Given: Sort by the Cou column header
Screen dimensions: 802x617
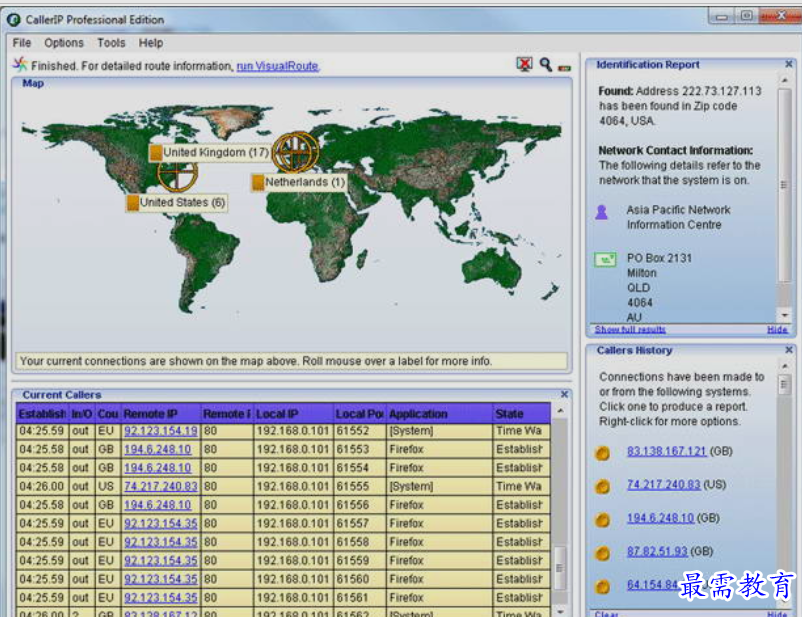Looking at the screenshot, I should (x=108, y=413).
